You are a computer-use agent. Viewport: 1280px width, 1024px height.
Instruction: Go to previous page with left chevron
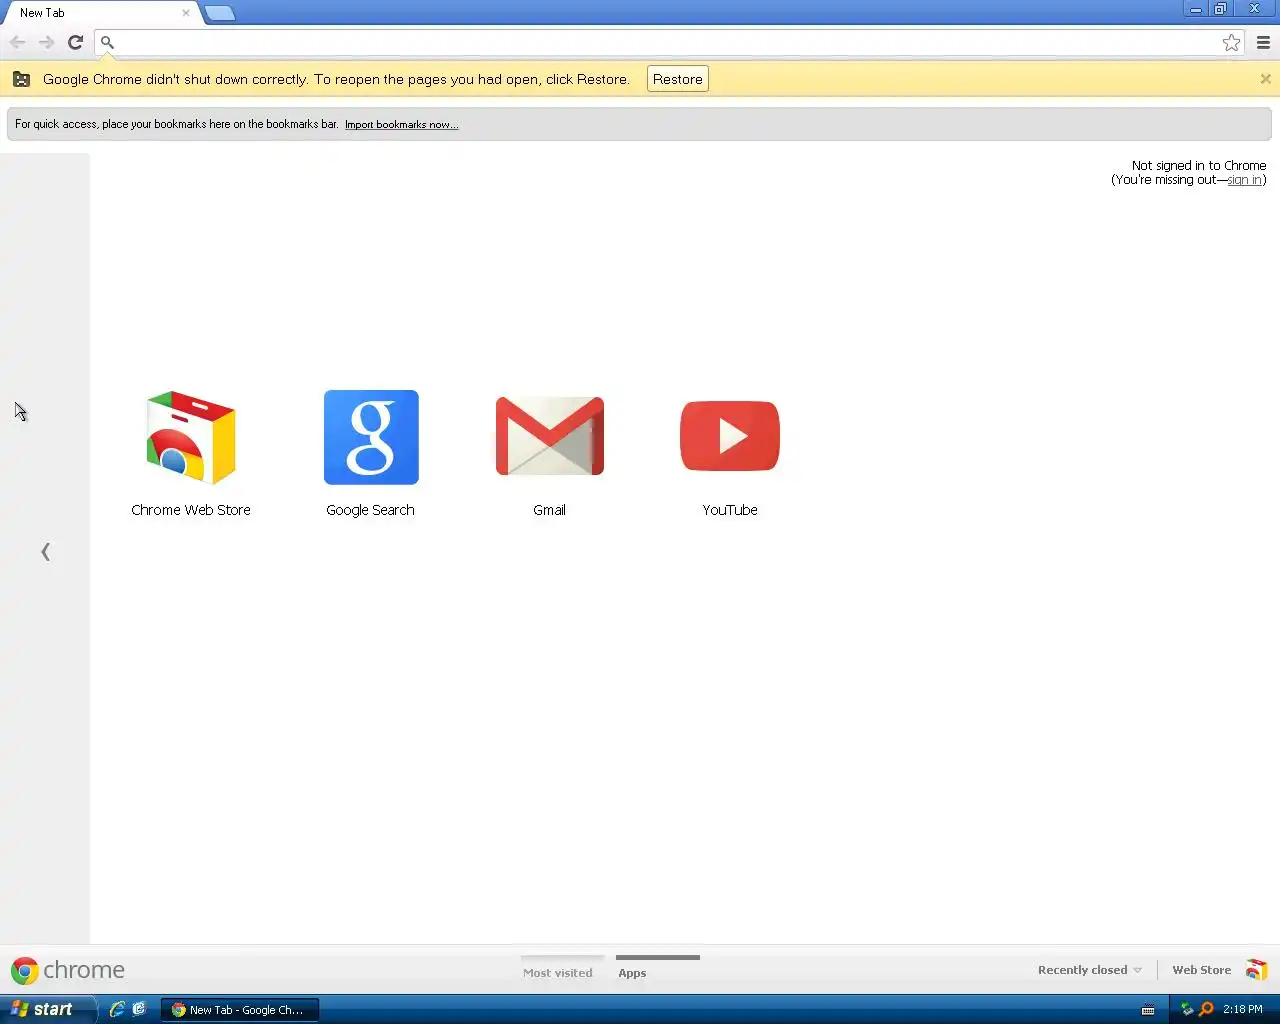45,551
